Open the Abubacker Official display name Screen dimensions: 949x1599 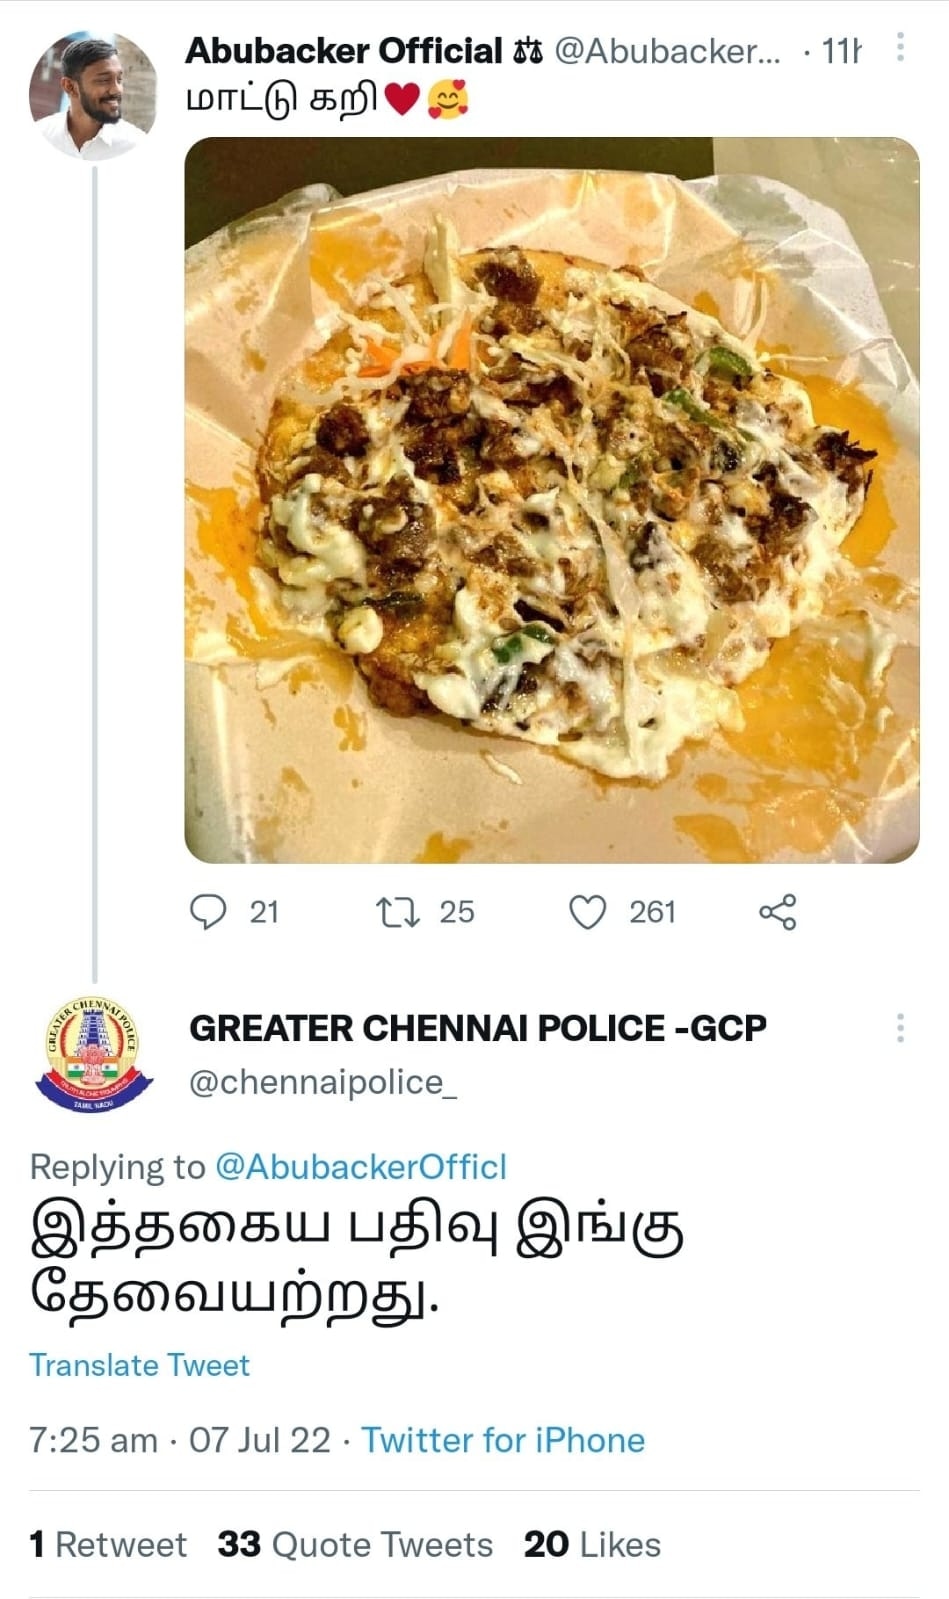343,50
